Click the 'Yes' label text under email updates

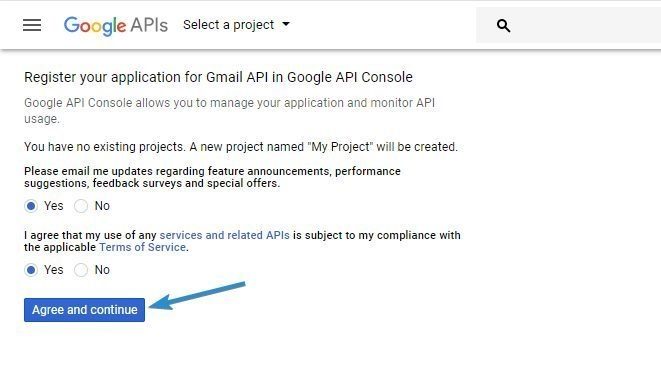(54, 206)
